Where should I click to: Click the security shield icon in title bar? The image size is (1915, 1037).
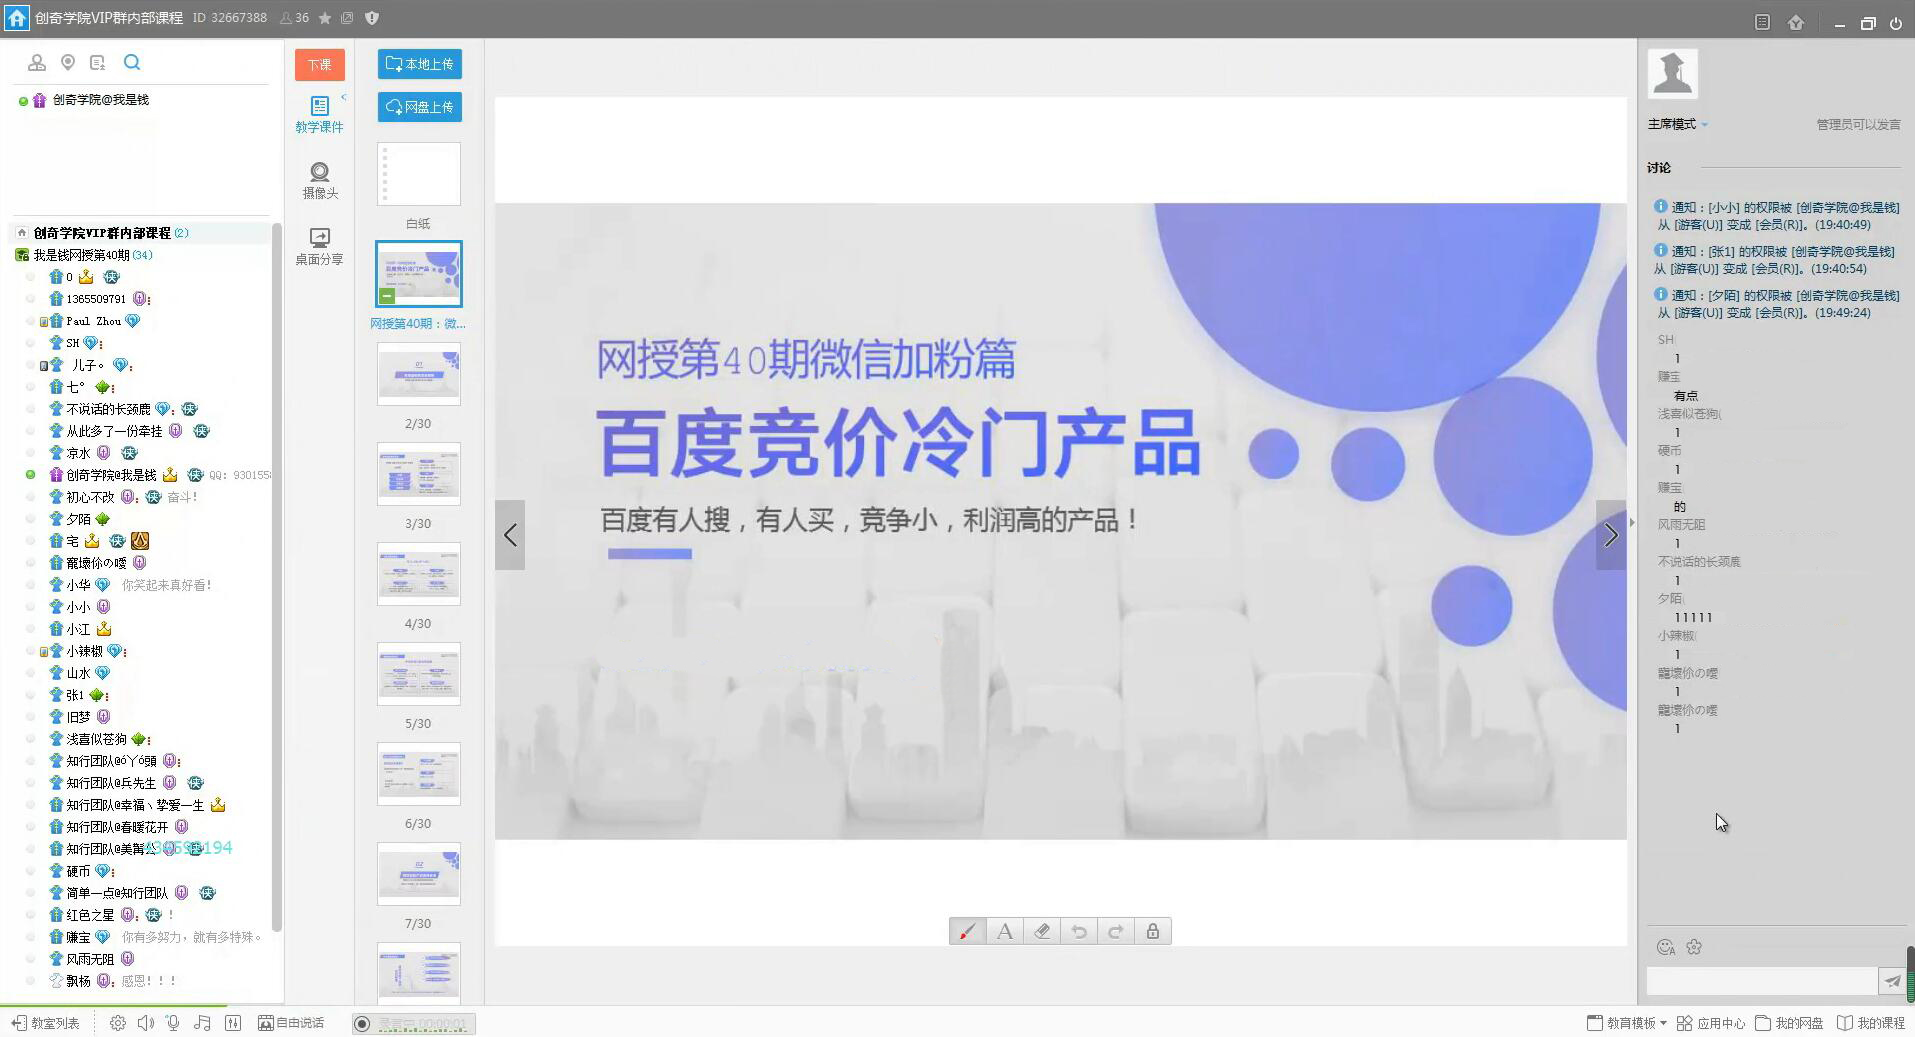(372, 18)
